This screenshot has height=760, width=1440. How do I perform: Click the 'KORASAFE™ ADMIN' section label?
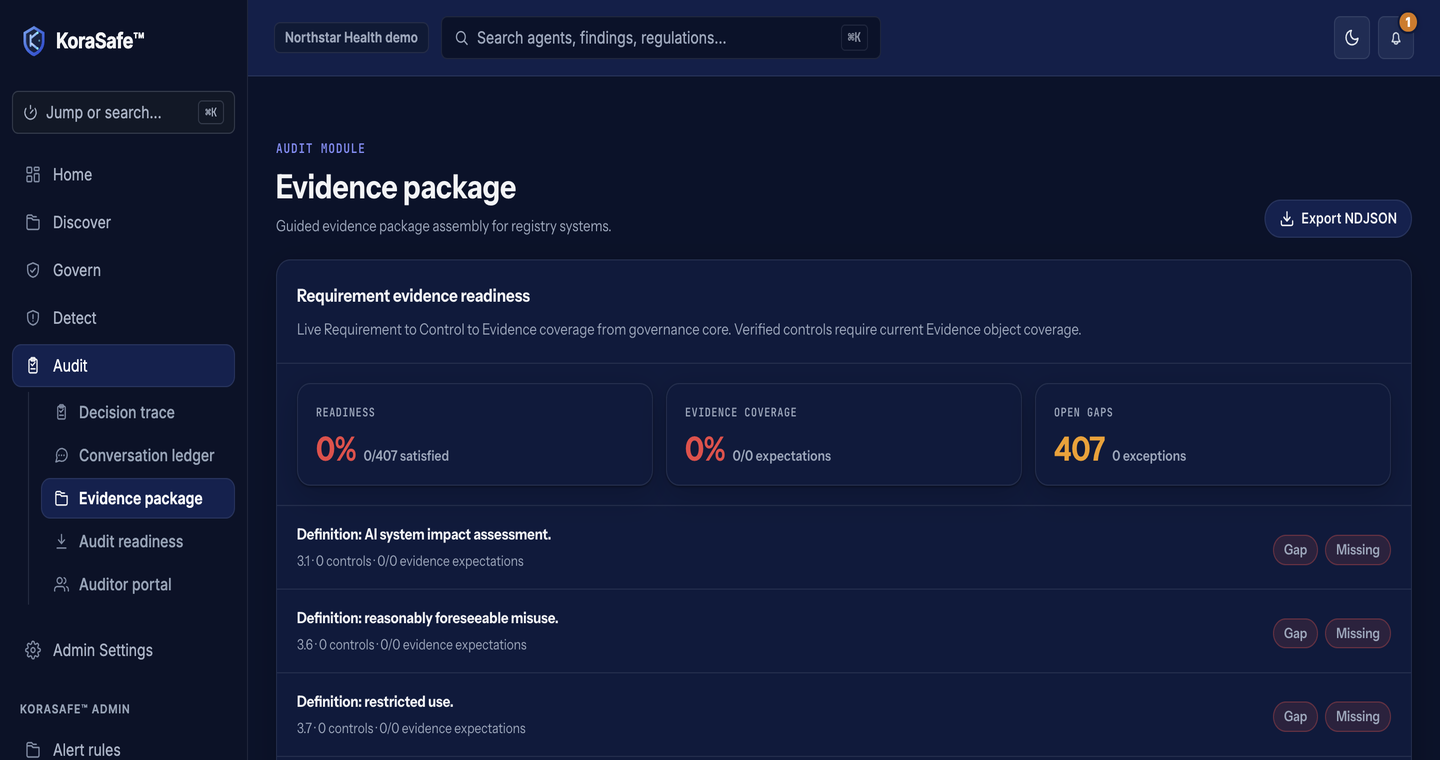pyautogui.click(x=75, y=709)
